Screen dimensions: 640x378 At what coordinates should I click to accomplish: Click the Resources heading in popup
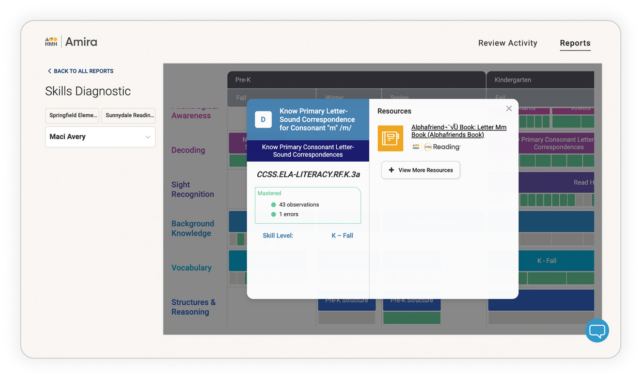tap(394, 111)
